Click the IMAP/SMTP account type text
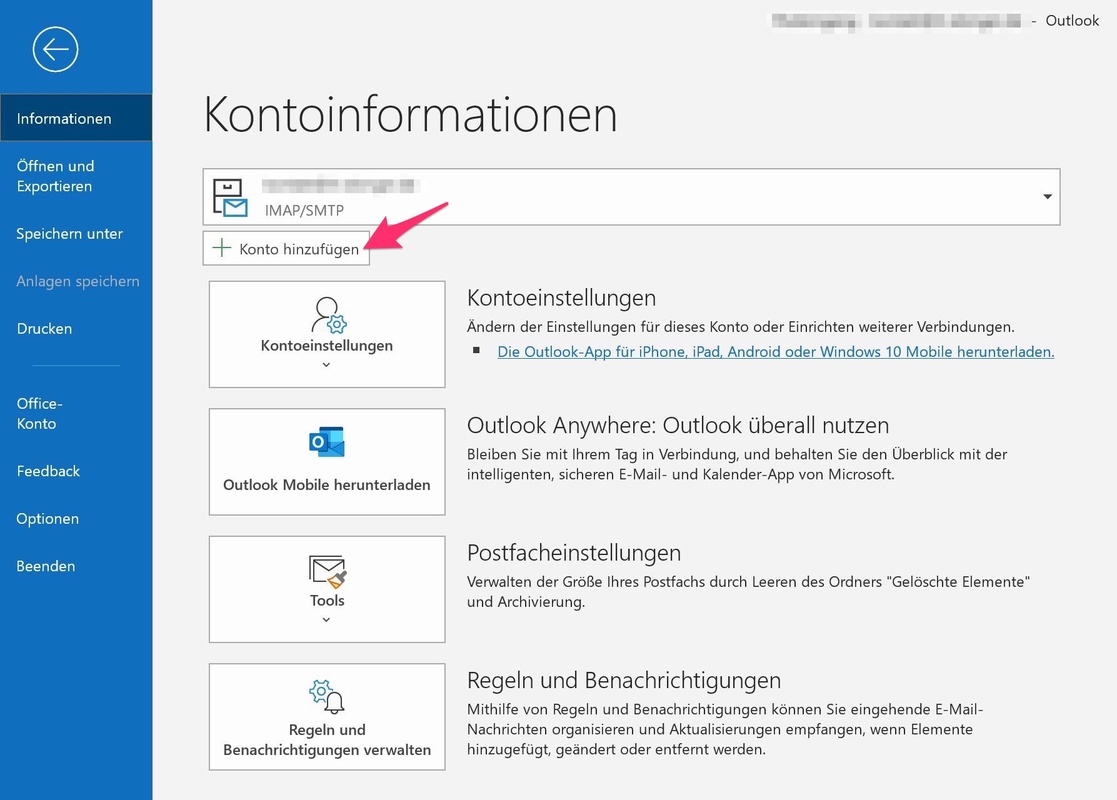The width and height of the screenshot is (1117, 800). coord(304,210)
